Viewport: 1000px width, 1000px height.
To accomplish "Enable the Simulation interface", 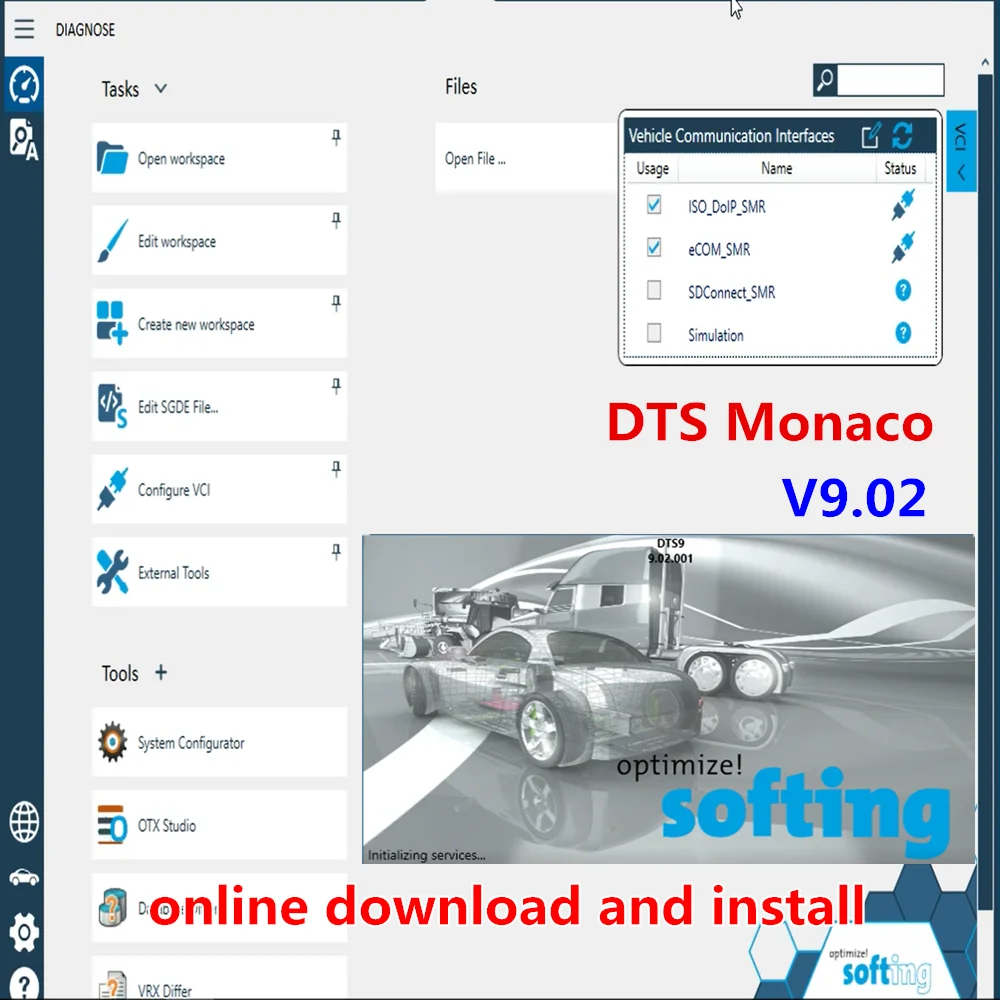I will [653, 332].
